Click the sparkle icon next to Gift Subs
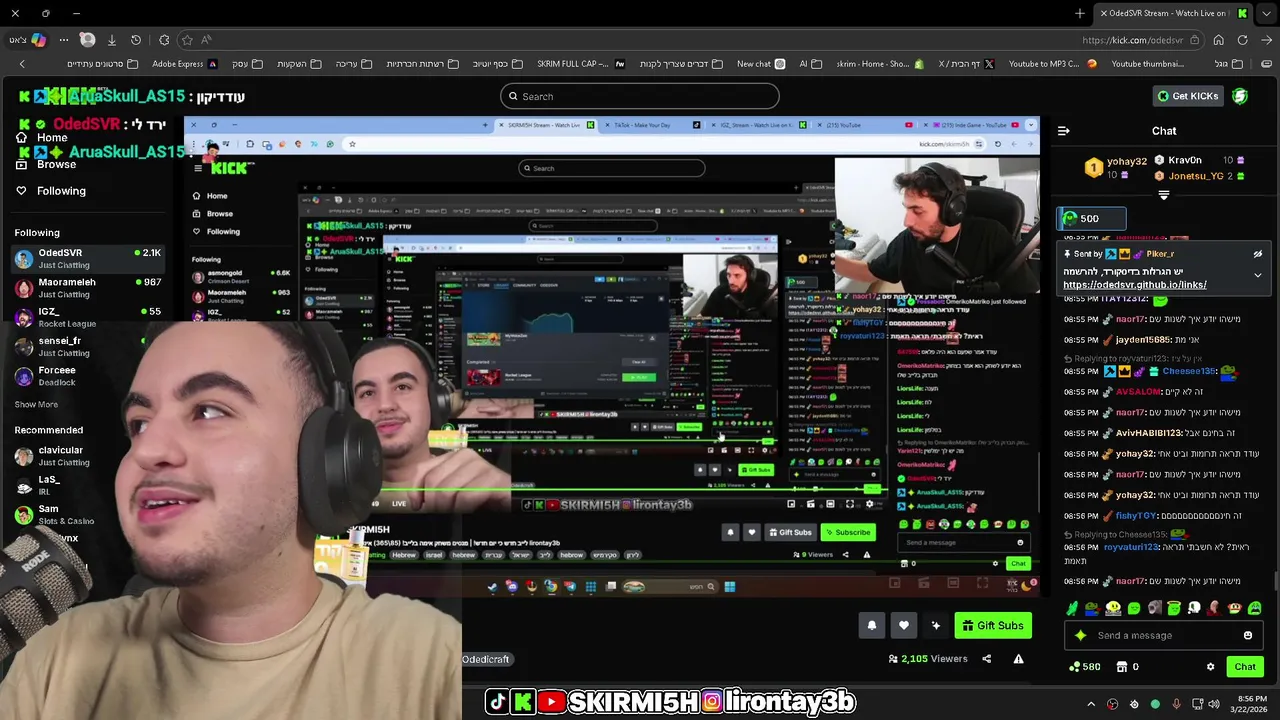The height and width of the screenshot is (720, 1280). [936, 626]
